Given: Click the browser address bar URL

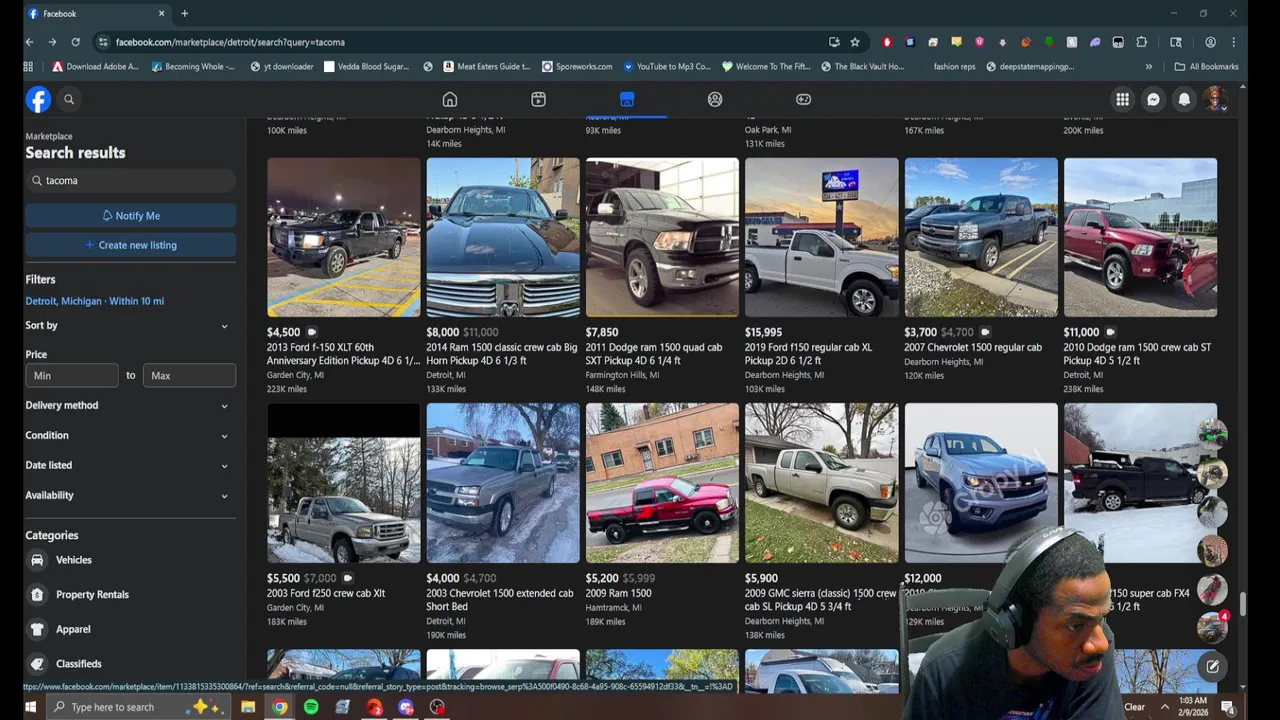Looking at the screenshot, I should [x=230, y=42].
